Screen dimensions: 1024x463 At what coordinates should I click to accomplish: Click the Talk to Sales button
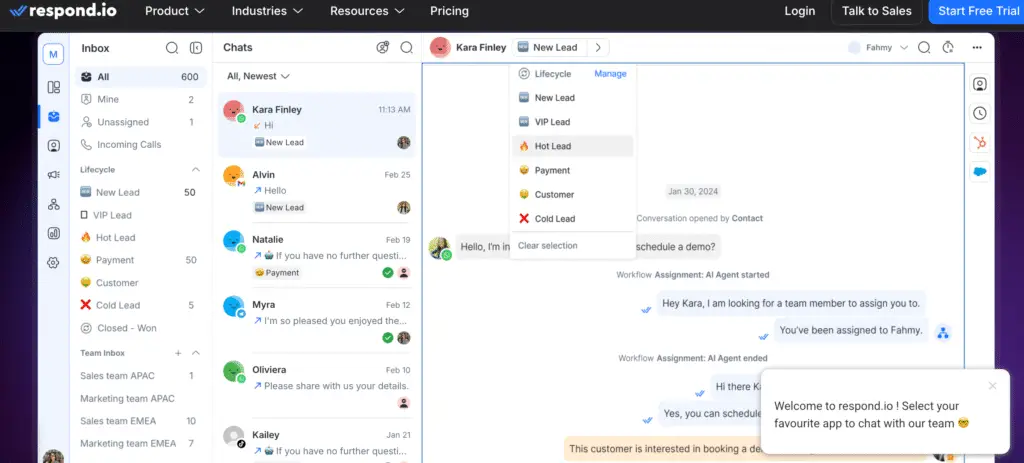coord(876,11)
